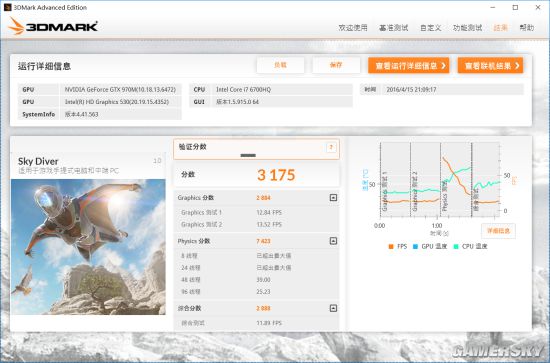Click the green CPU 温度 legend marker

point(456,247)
